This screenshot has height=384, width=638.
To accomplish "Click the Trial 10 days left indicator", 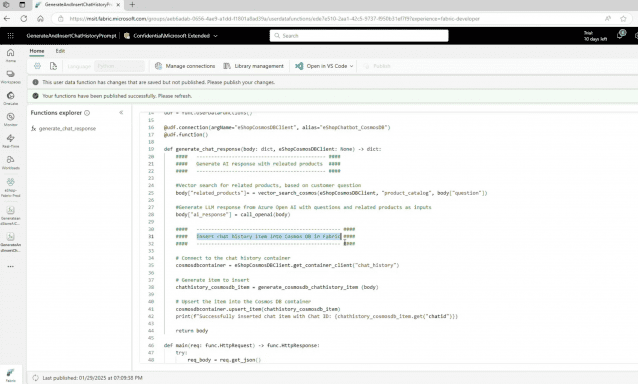I will [x=595, y=36].
